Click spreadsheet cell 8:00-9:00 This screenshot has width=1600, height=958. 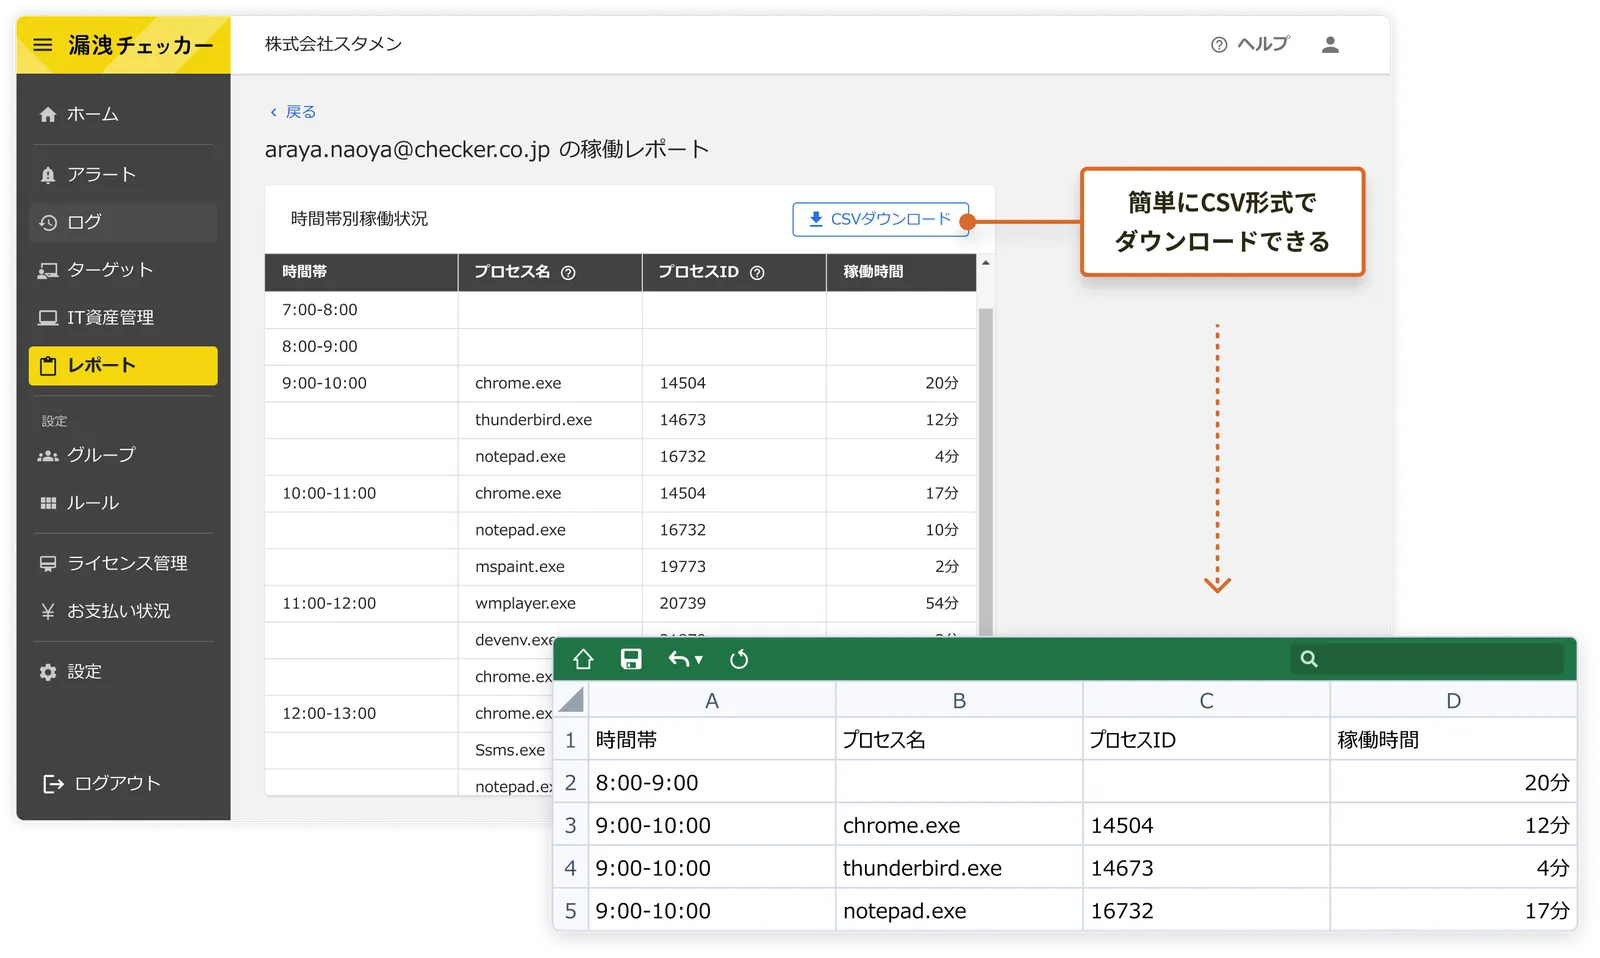coord(712,783)
